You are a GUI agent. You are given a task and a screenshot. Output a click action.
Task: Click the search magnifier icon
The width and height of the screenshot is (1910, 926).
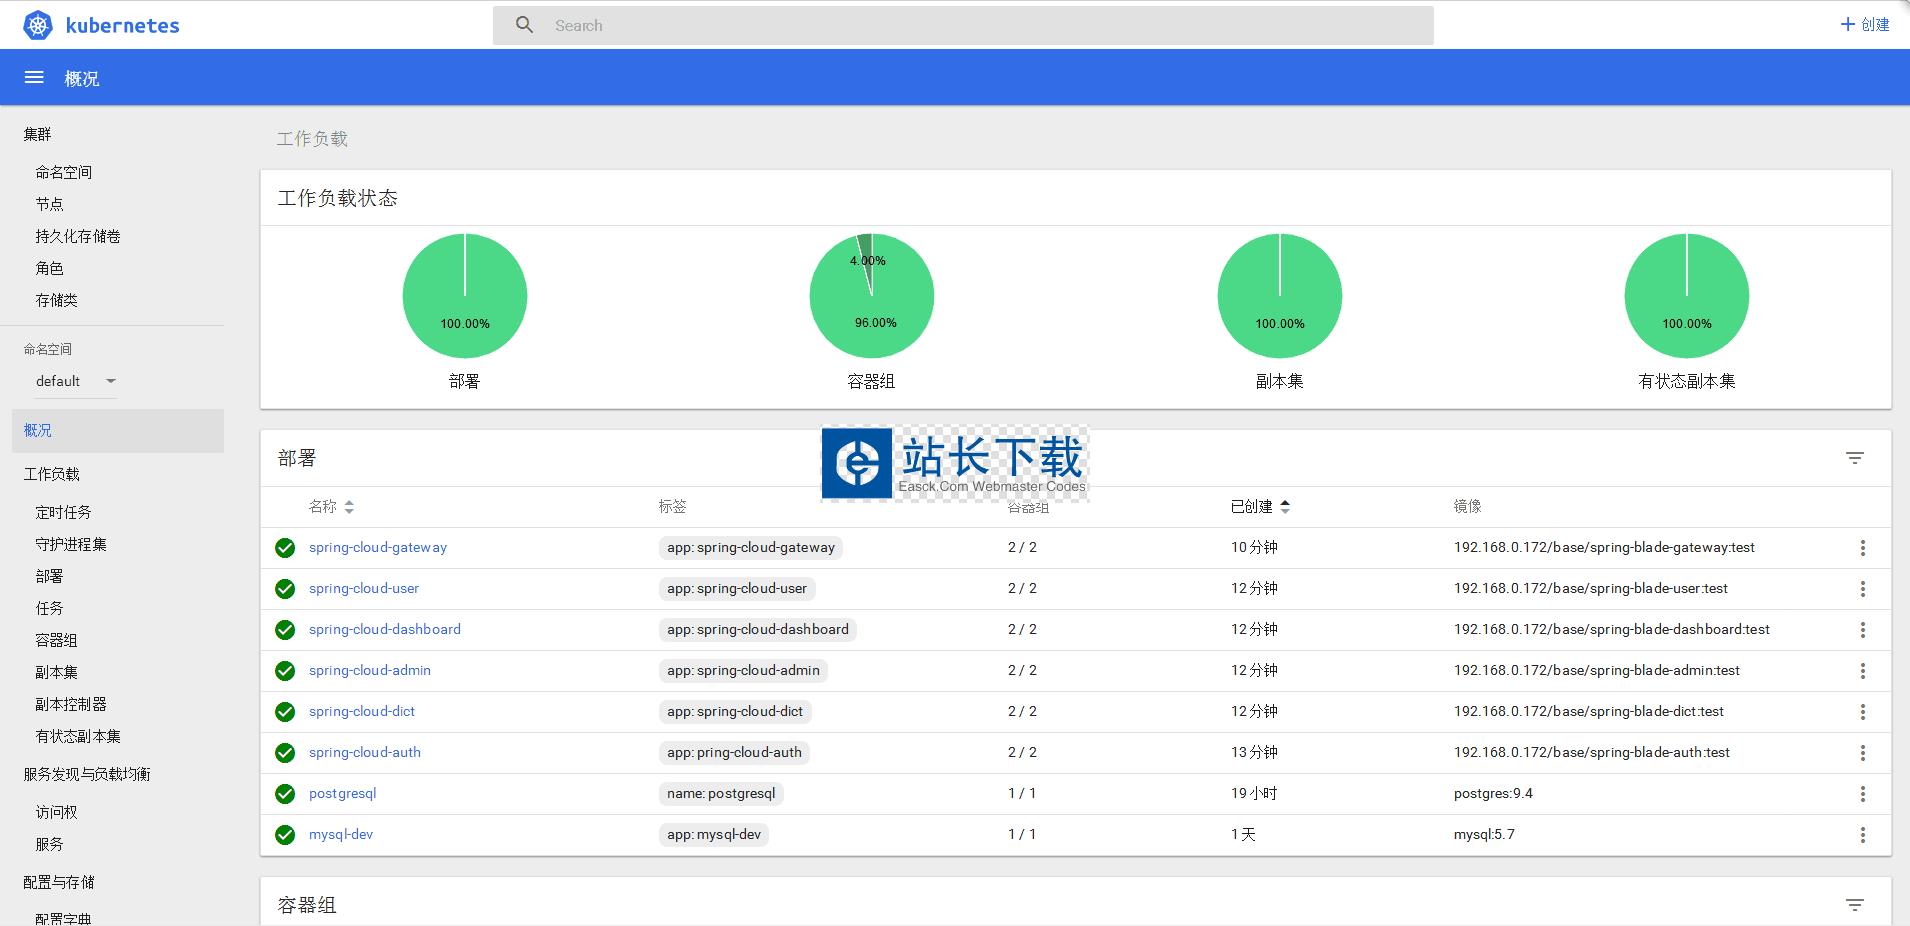pyautogui.click(x=525, y=25)
